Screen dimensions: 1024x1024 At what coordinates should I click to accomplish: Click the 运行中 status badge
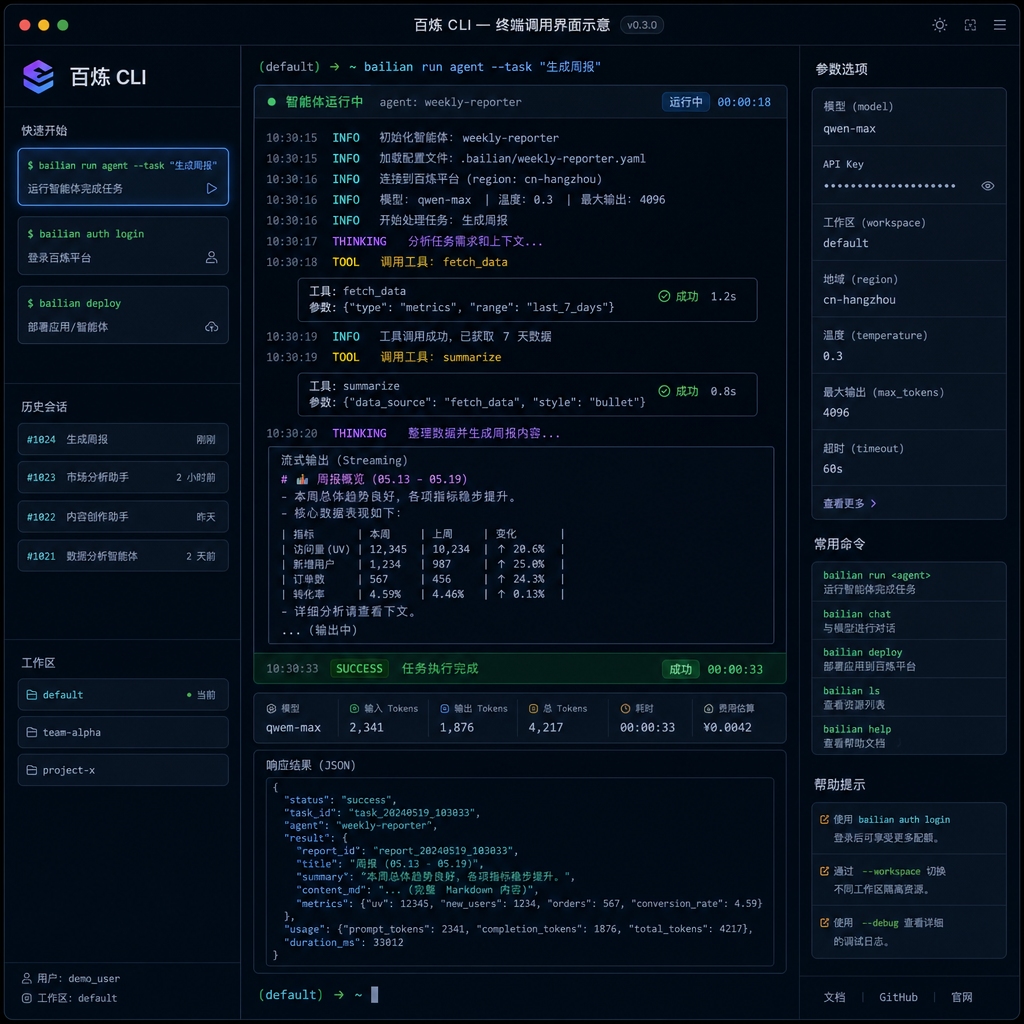[686, 102]
